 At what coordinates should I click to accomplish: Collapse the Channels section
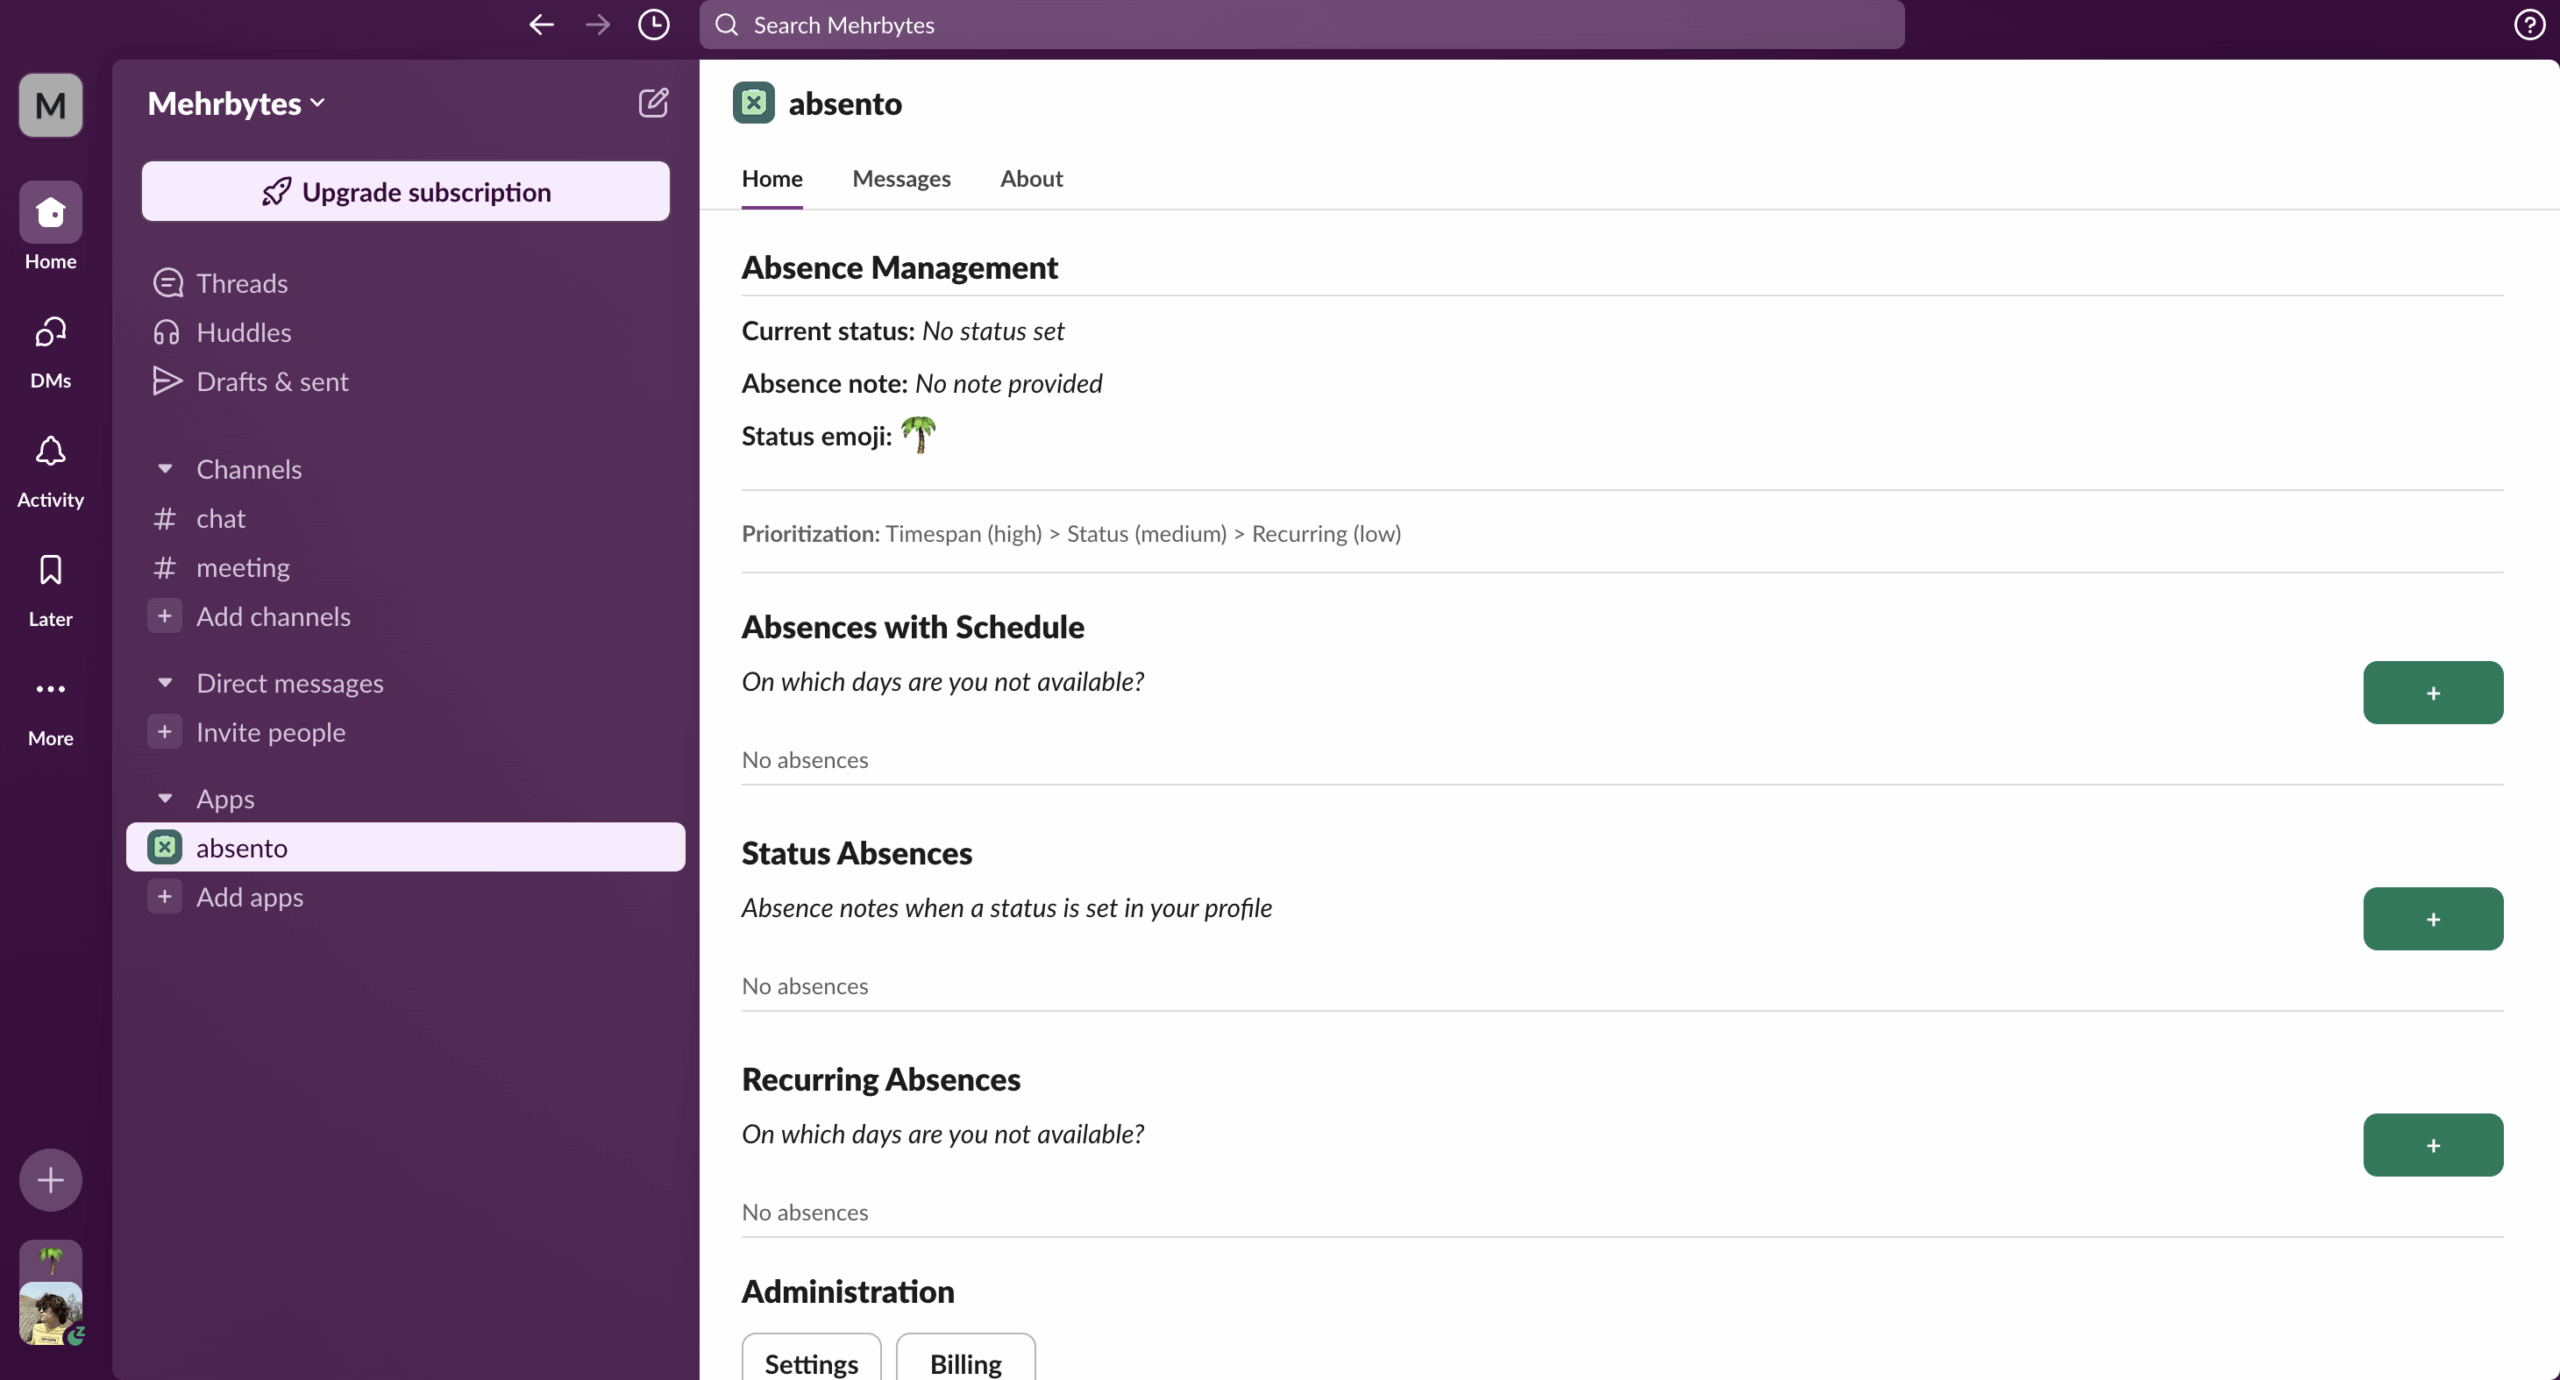(x=165, y=469)
